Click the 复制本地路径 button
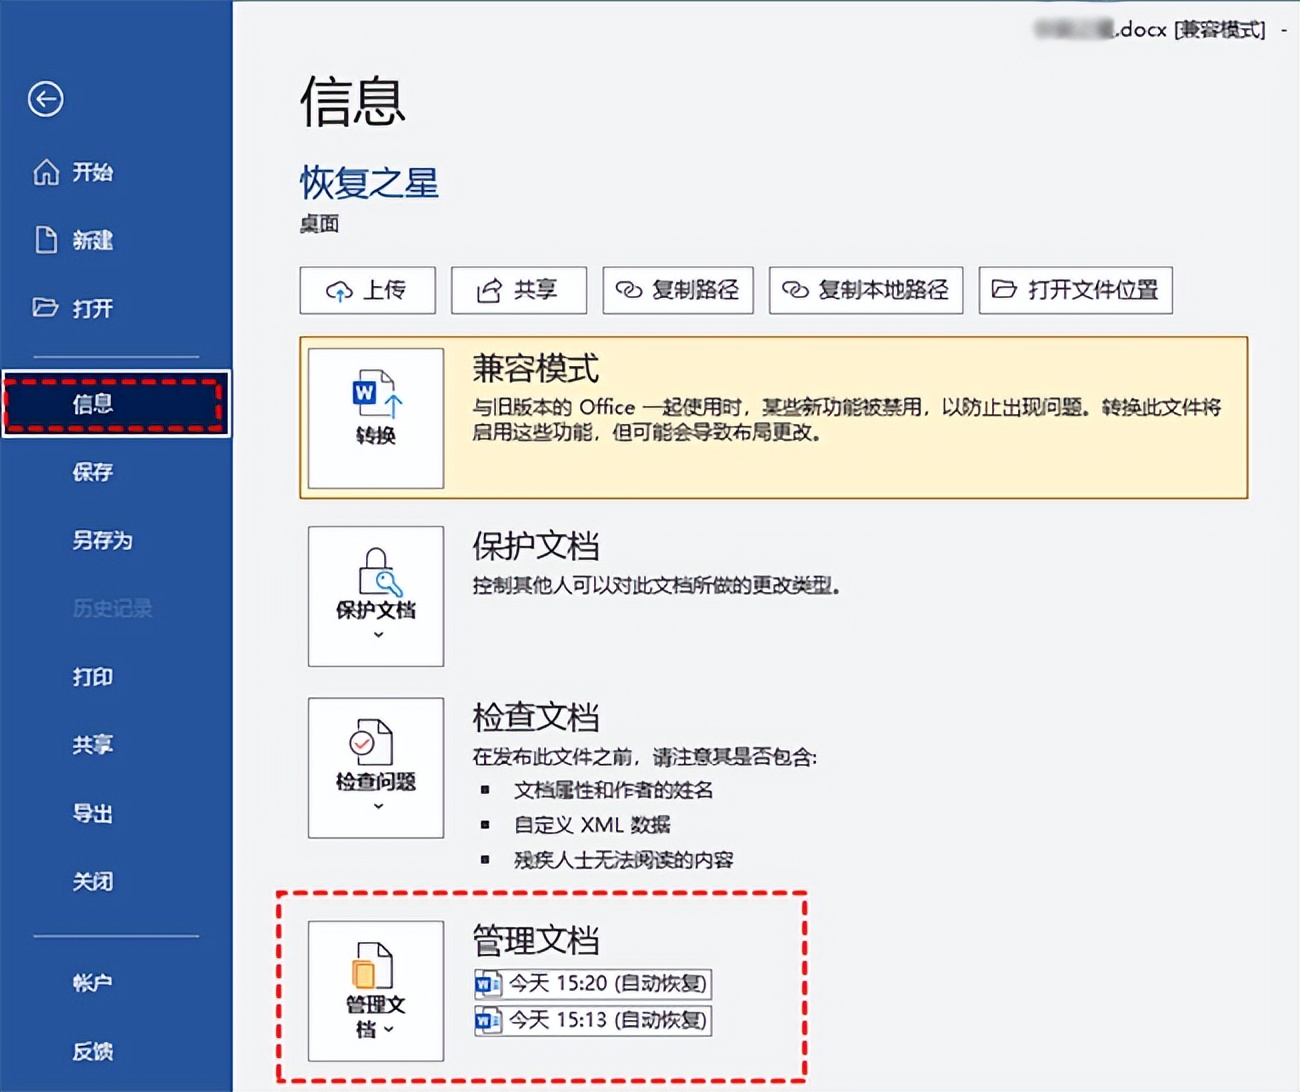This screenshot has width=1300, height=1092. tap(865, 290)
